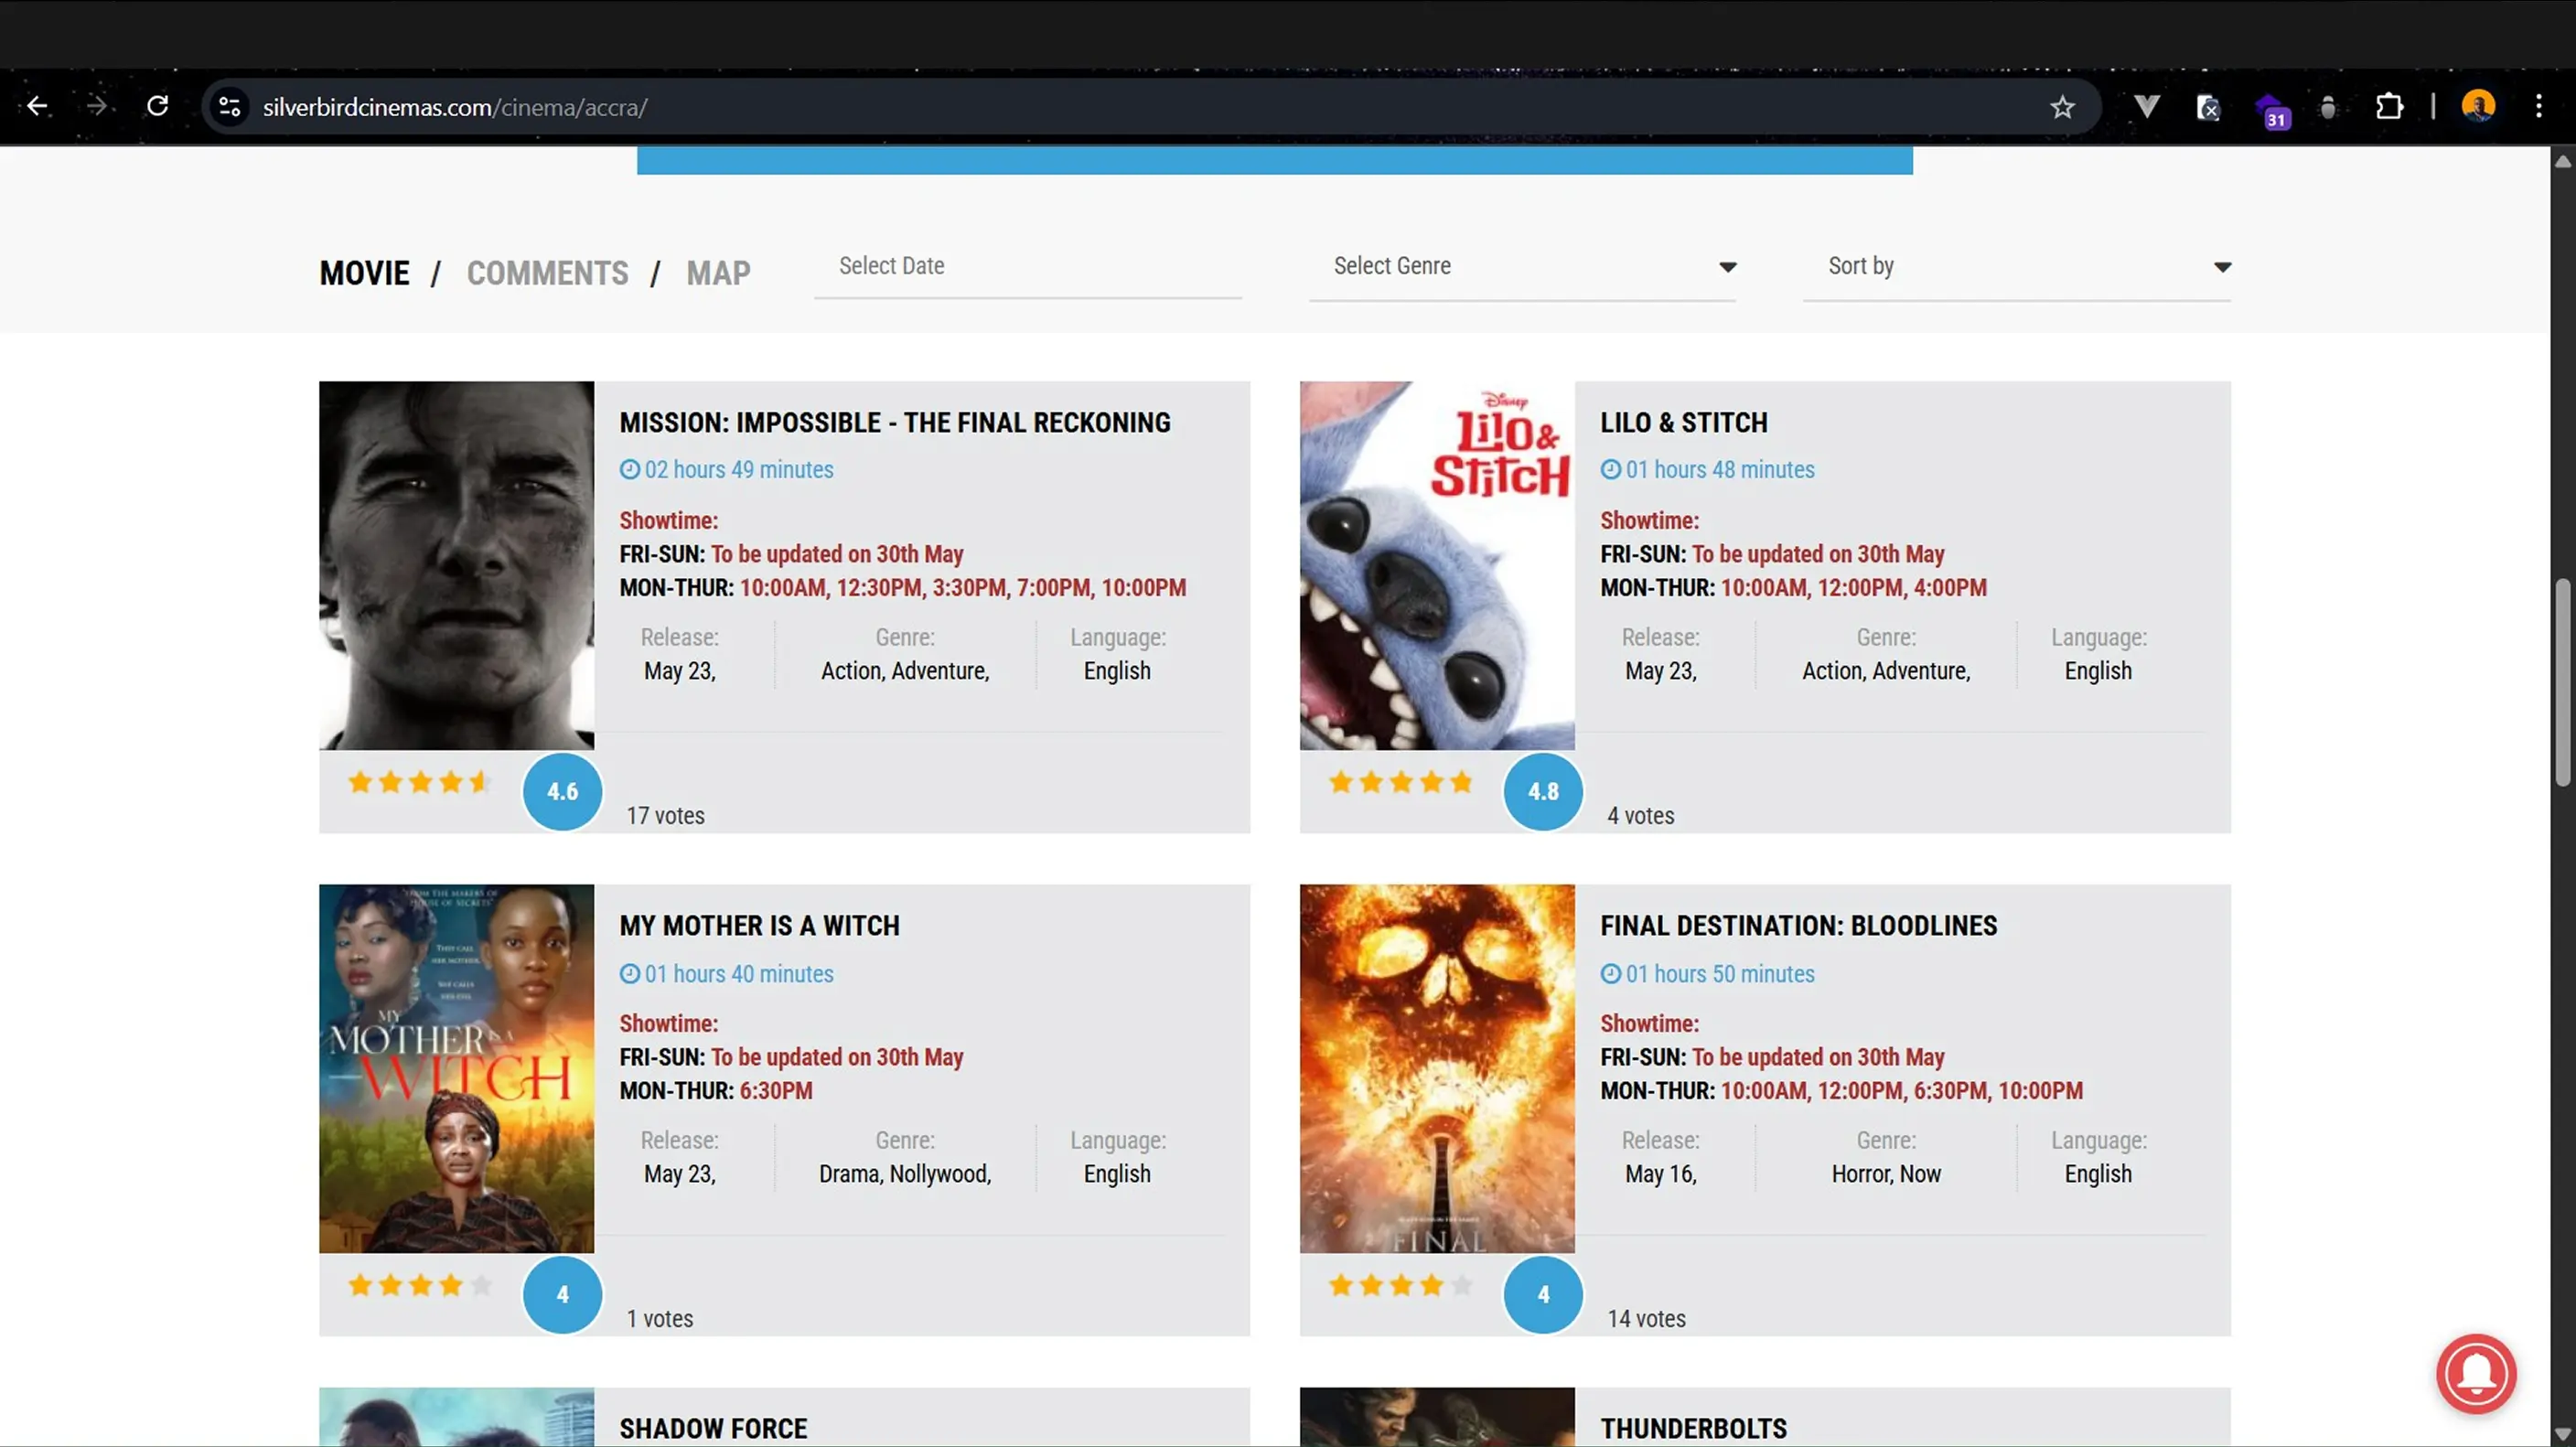Click the Select Date field
This screenshot has width=2576, height=1447.
1028,267
